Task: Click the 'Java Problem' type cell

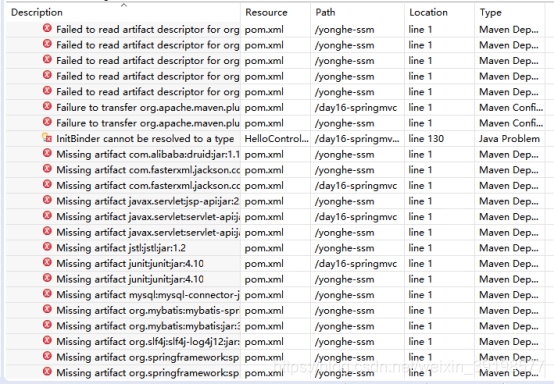Action: 509,139
